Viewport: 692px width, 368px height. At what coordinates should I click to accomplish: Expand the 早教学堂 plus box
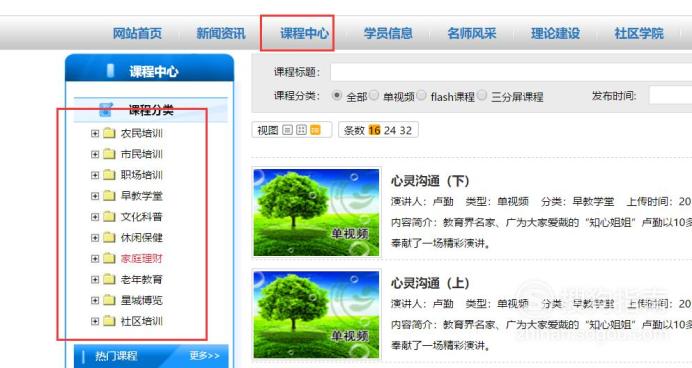tap(95, 196)
